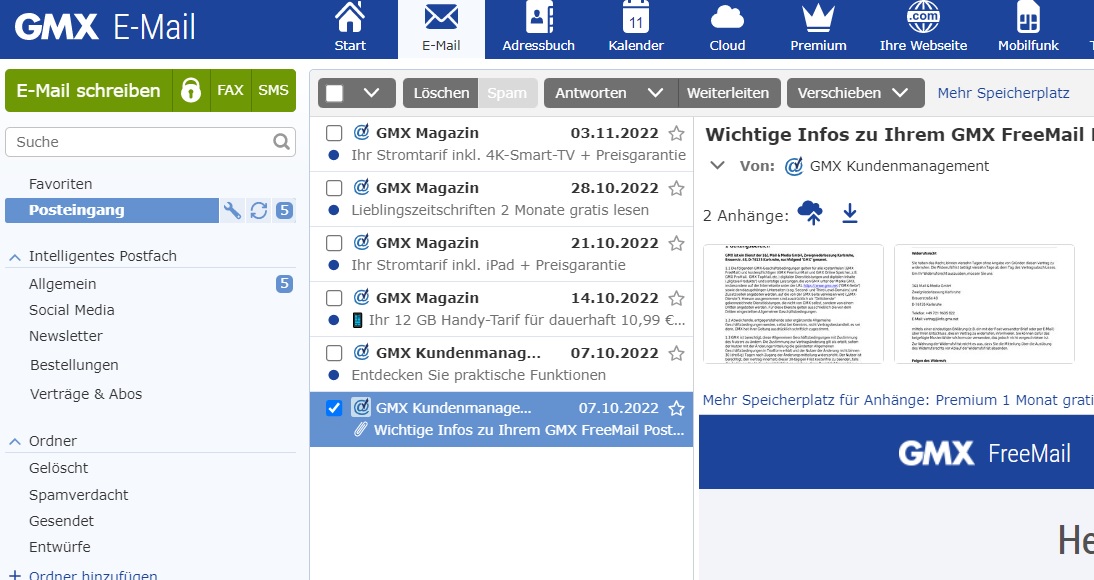
Task: Open Newsletter mailbox
Action: pyautogui.click(x=66, y=336)
